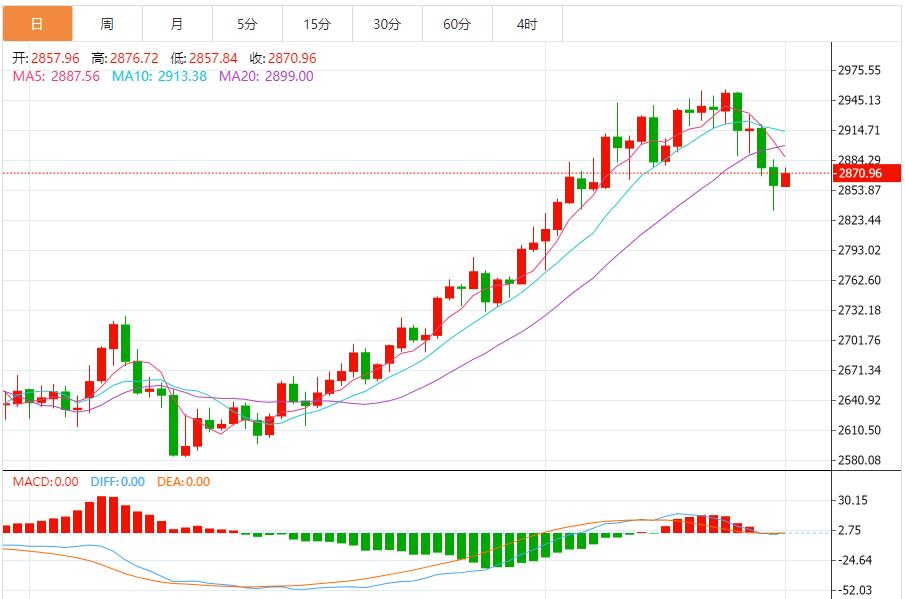Click the DIFF: 0.00 legend label

tap(117, 482)
